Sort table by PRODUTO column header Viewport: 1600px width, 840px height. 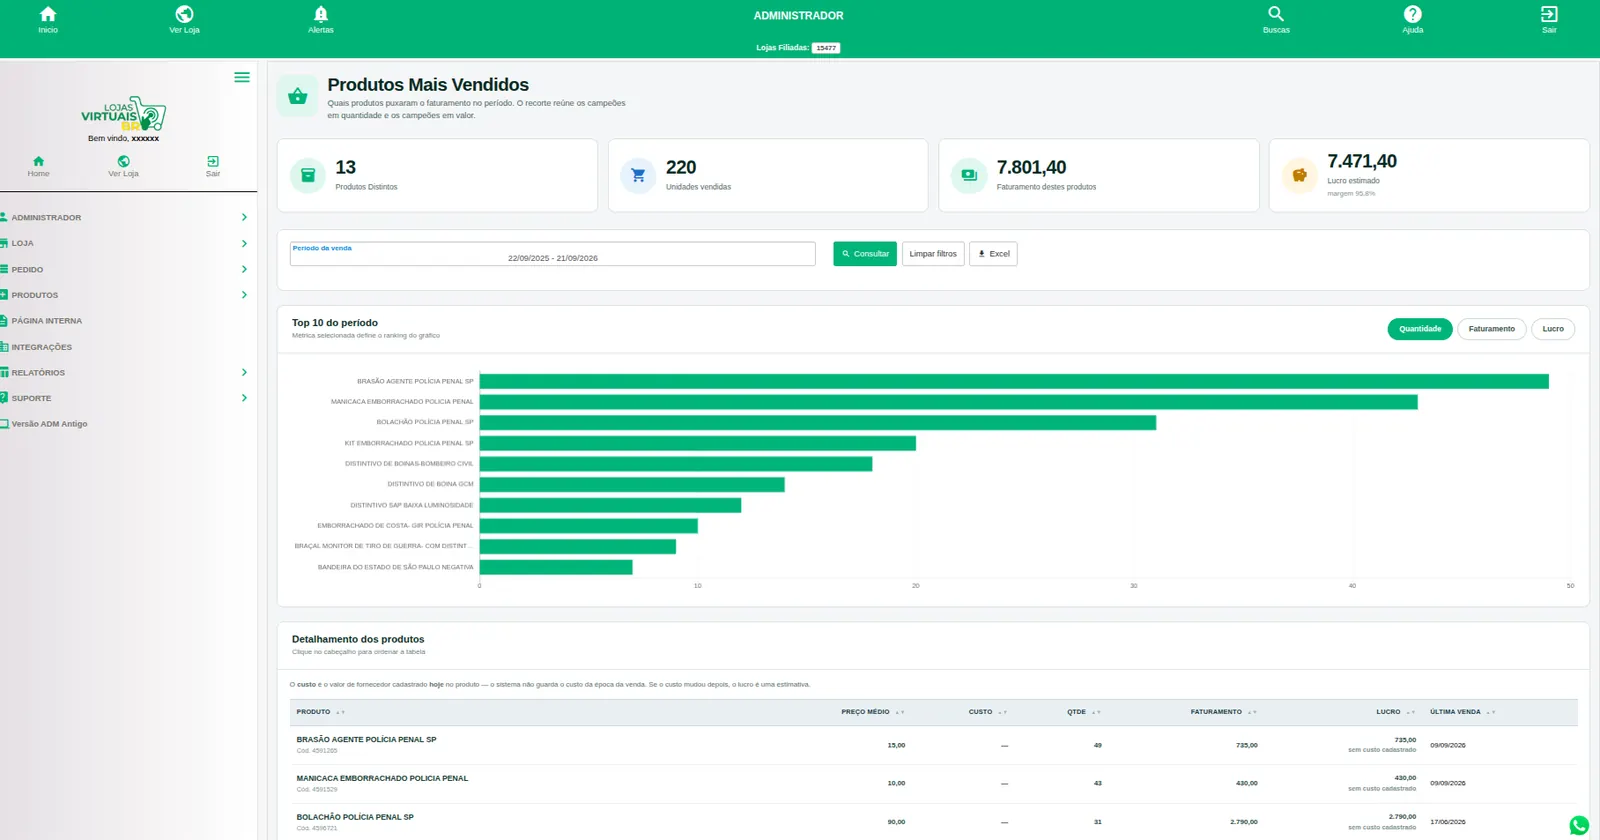320,712
